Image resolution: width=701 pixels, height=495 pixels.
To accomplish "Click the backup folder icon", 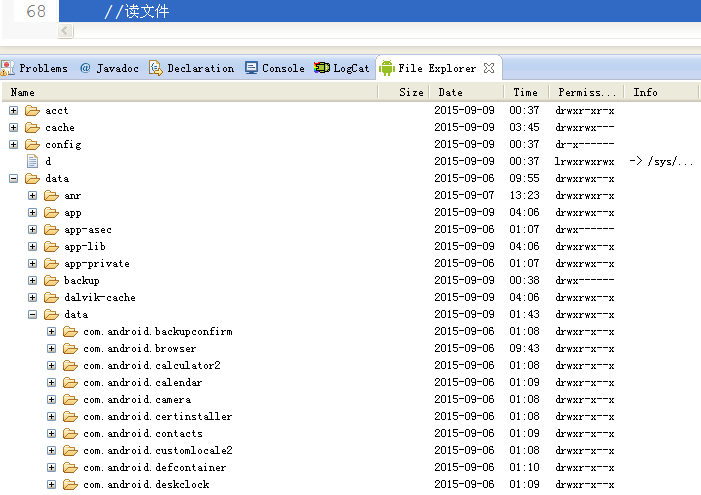I will [51, 280].
